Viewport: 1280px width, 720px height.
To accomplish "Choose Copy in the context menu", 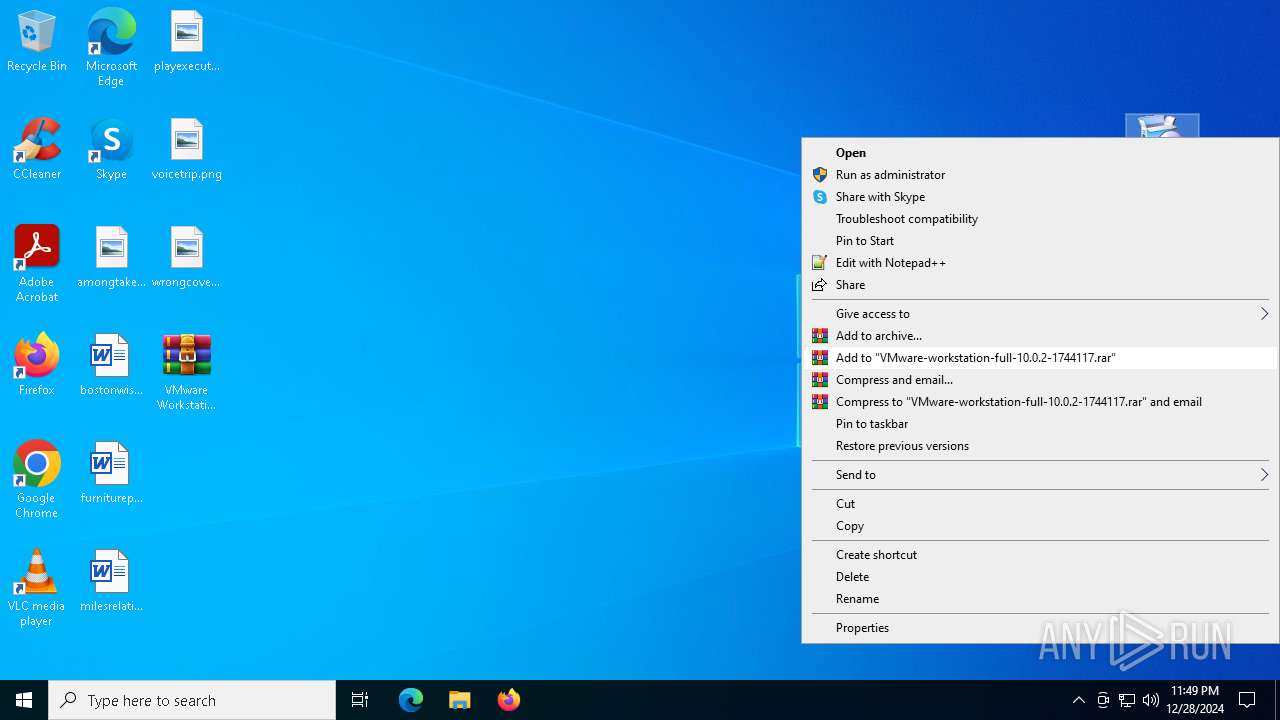I will pos(1040,526).
